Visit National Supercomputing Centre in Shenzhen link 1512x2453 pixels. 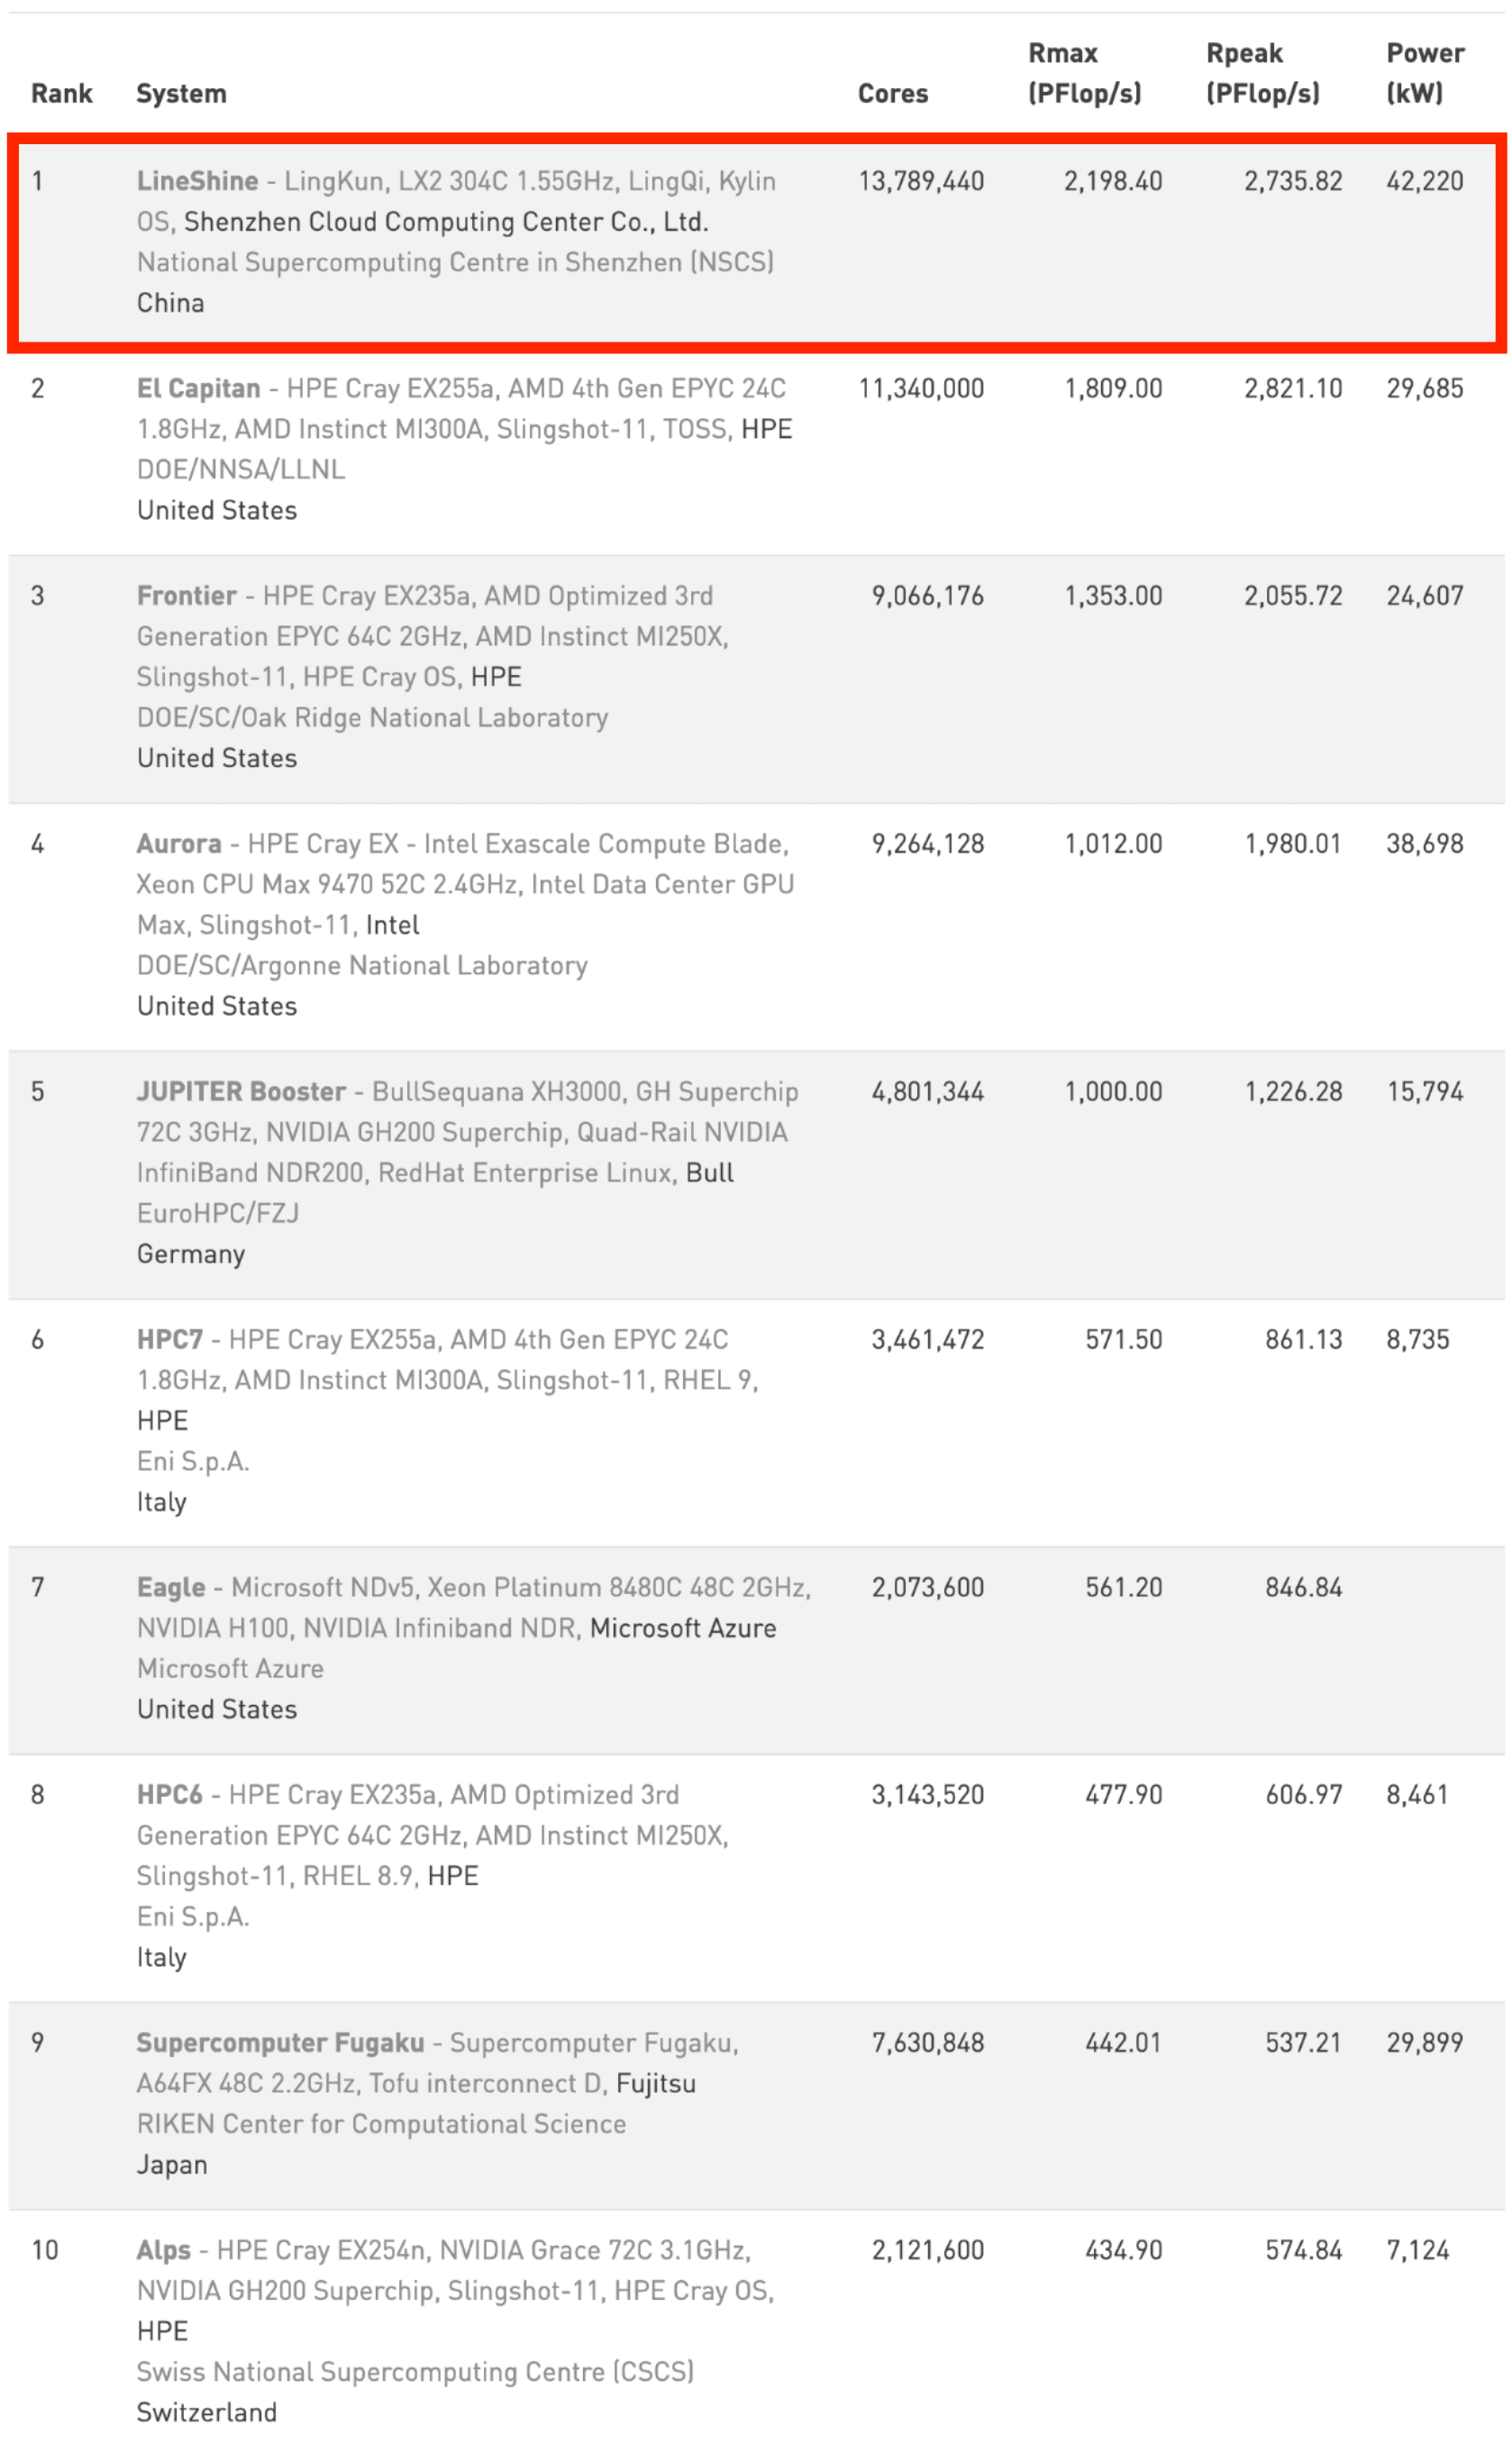click(x=455, y=262)
